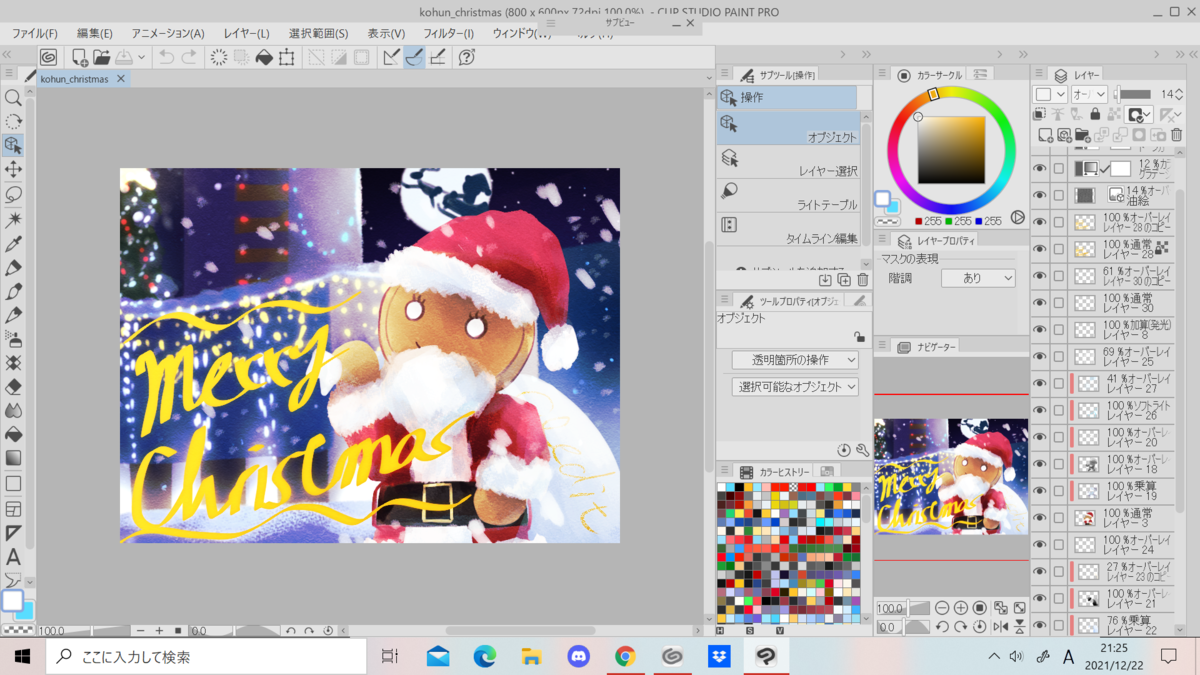Open Layer palette menu icon
The width and height of the screenshot is (1200, 675).
(x=1041, y=75)
